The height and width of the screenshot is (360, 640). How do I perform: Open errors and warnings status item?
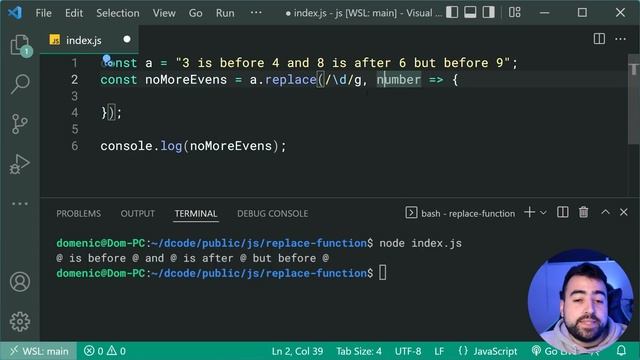click(105, 351)
